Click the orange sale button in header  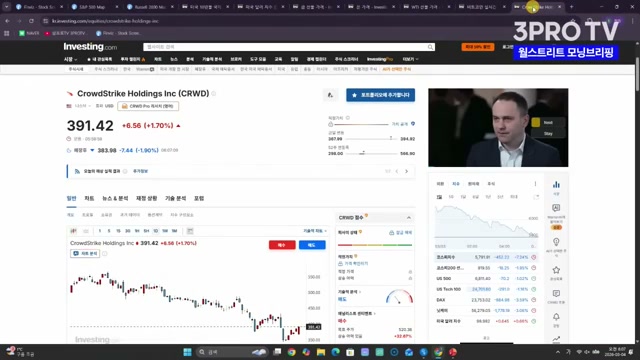point(478,47)
